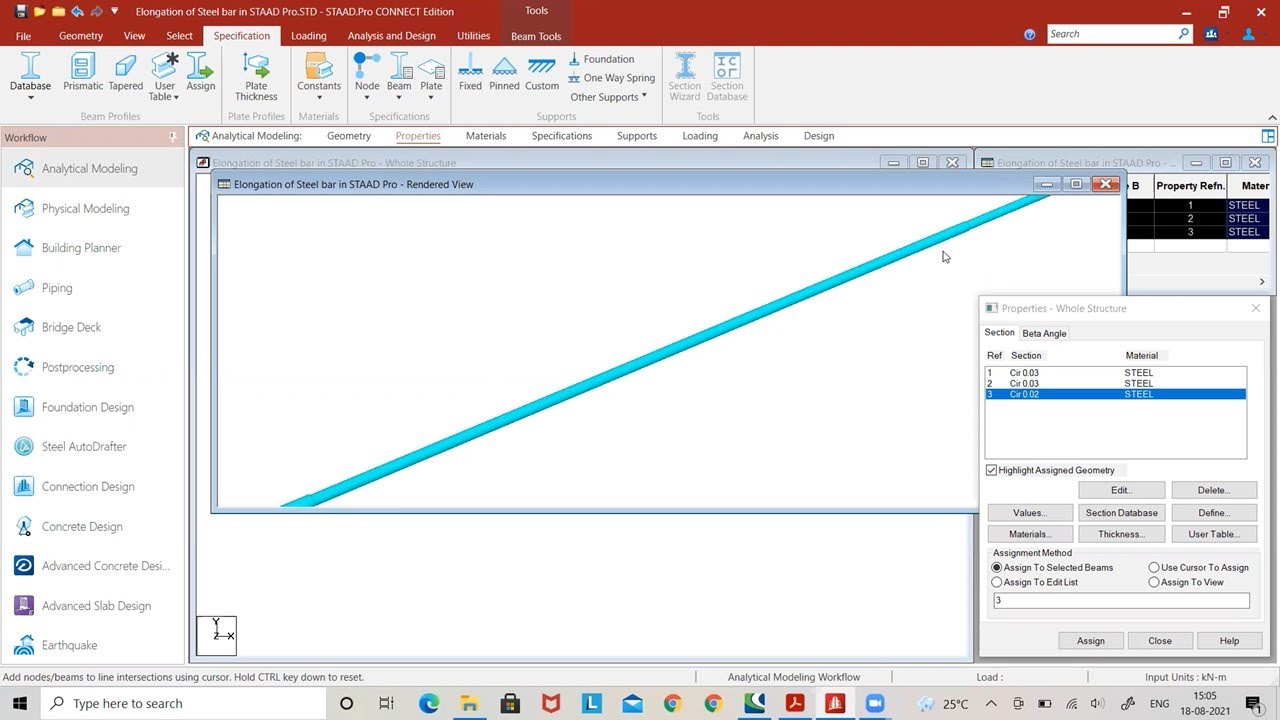Click the Define... button
The image size is (1280, 720).
point(1214,512)
